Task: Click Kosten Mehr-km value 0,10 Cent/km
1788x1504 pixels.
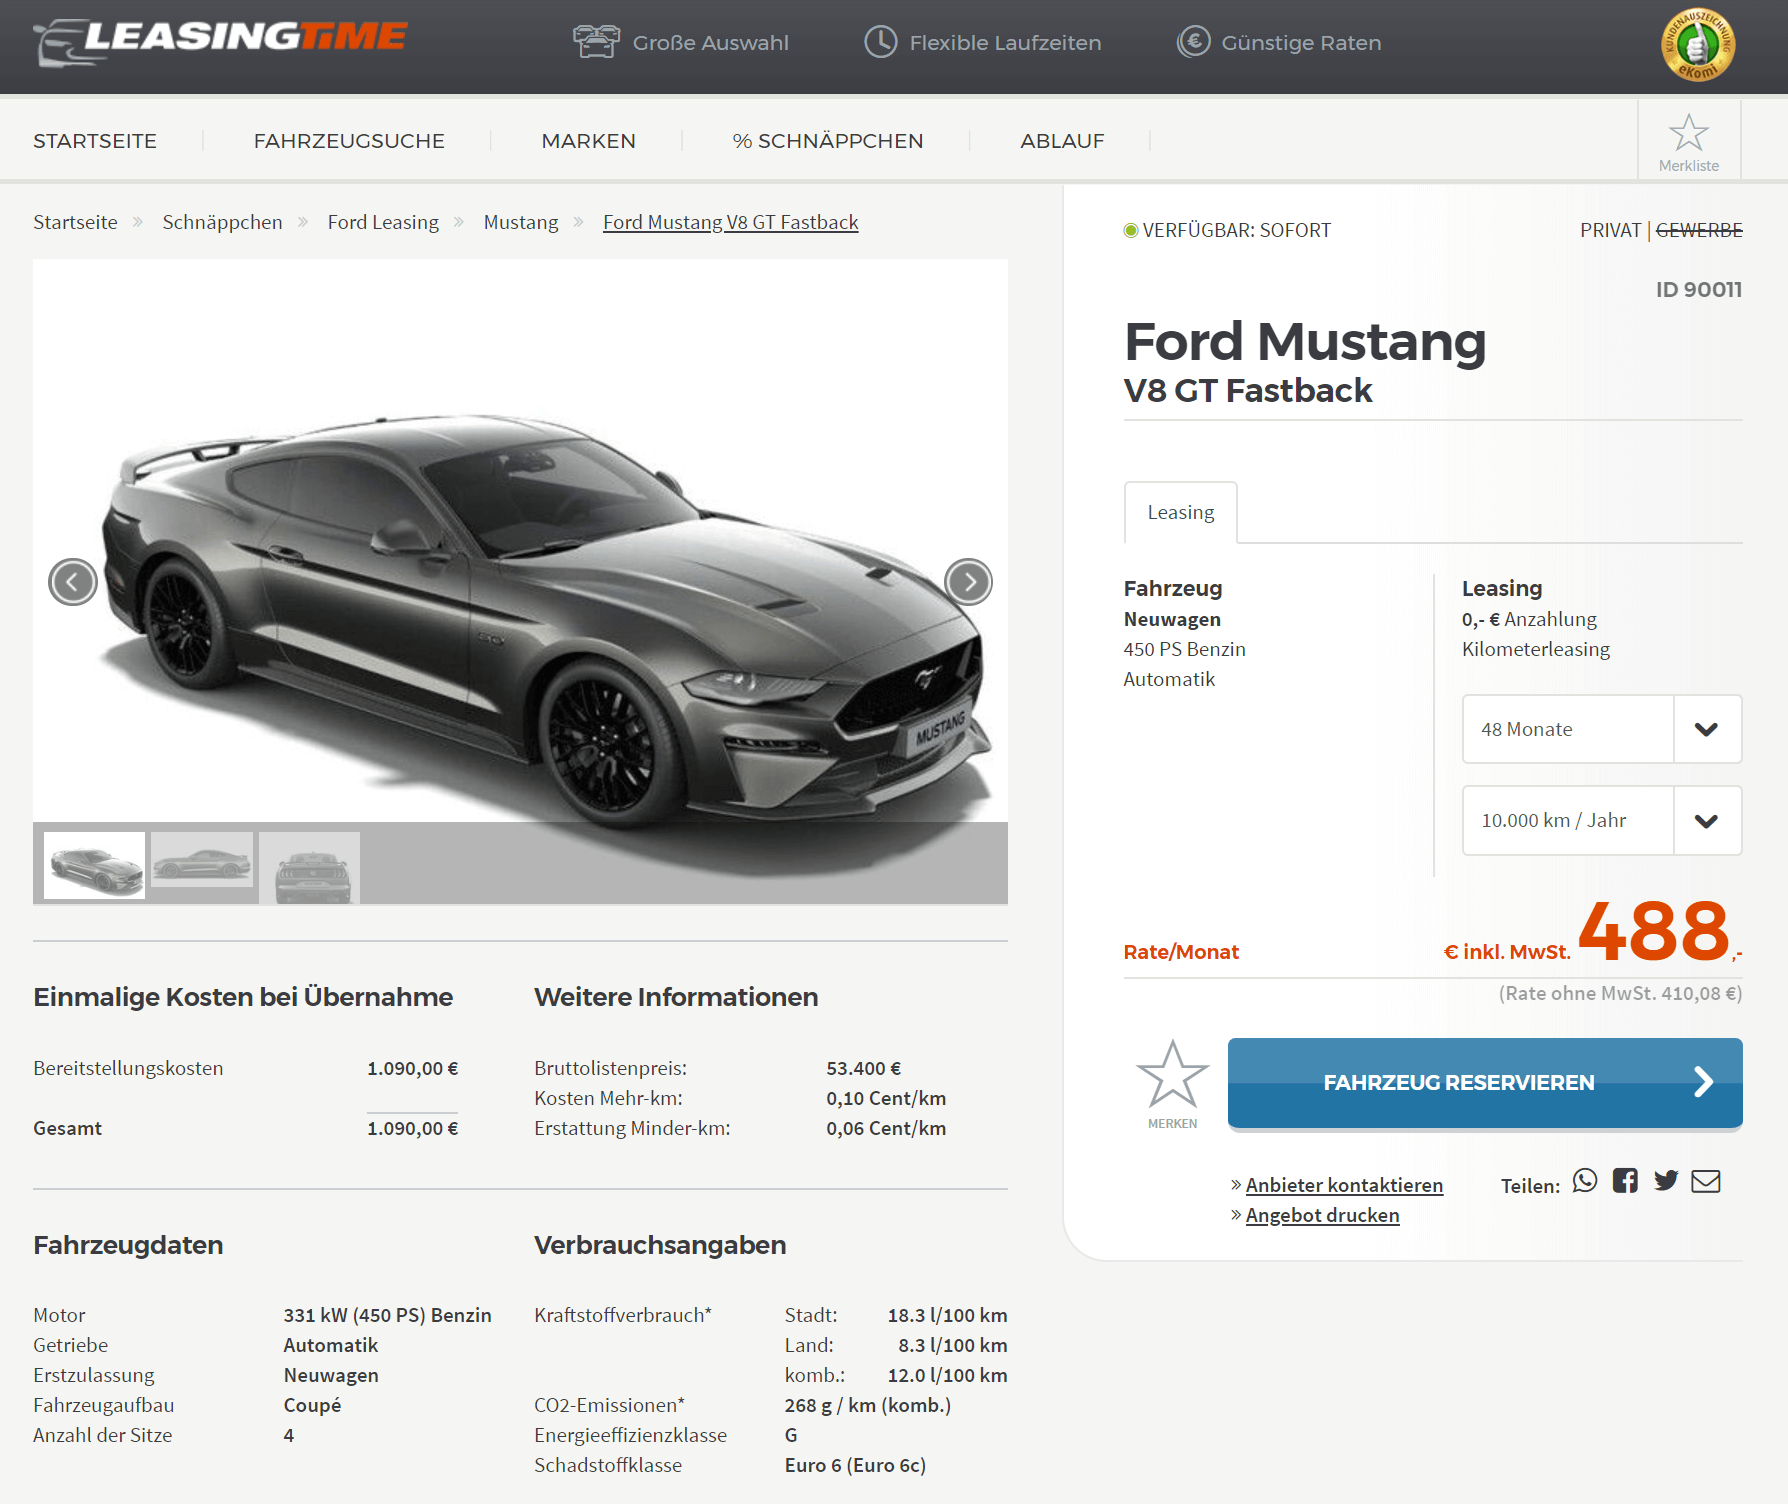Action: [x=886, y=1098]
